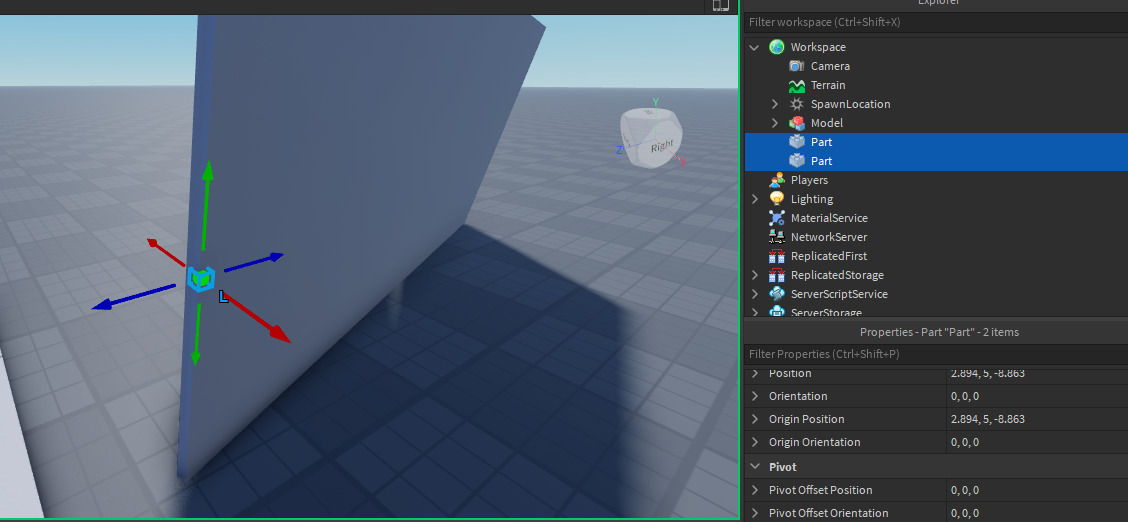Click the NetworkServer icon
This screenshot has height=522, width=1128.
776,237
